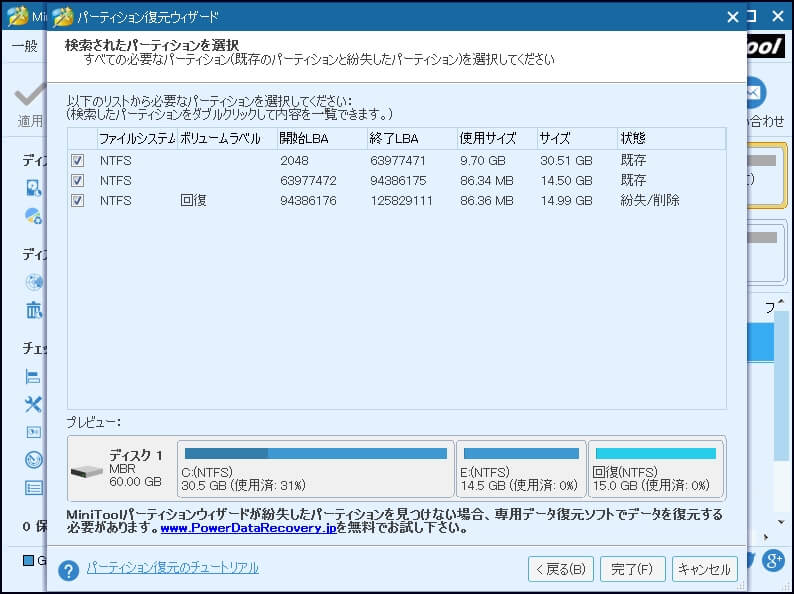
Task: Toggle checkbox for the lost 回復 partition
Action: [x=77, y=201]
